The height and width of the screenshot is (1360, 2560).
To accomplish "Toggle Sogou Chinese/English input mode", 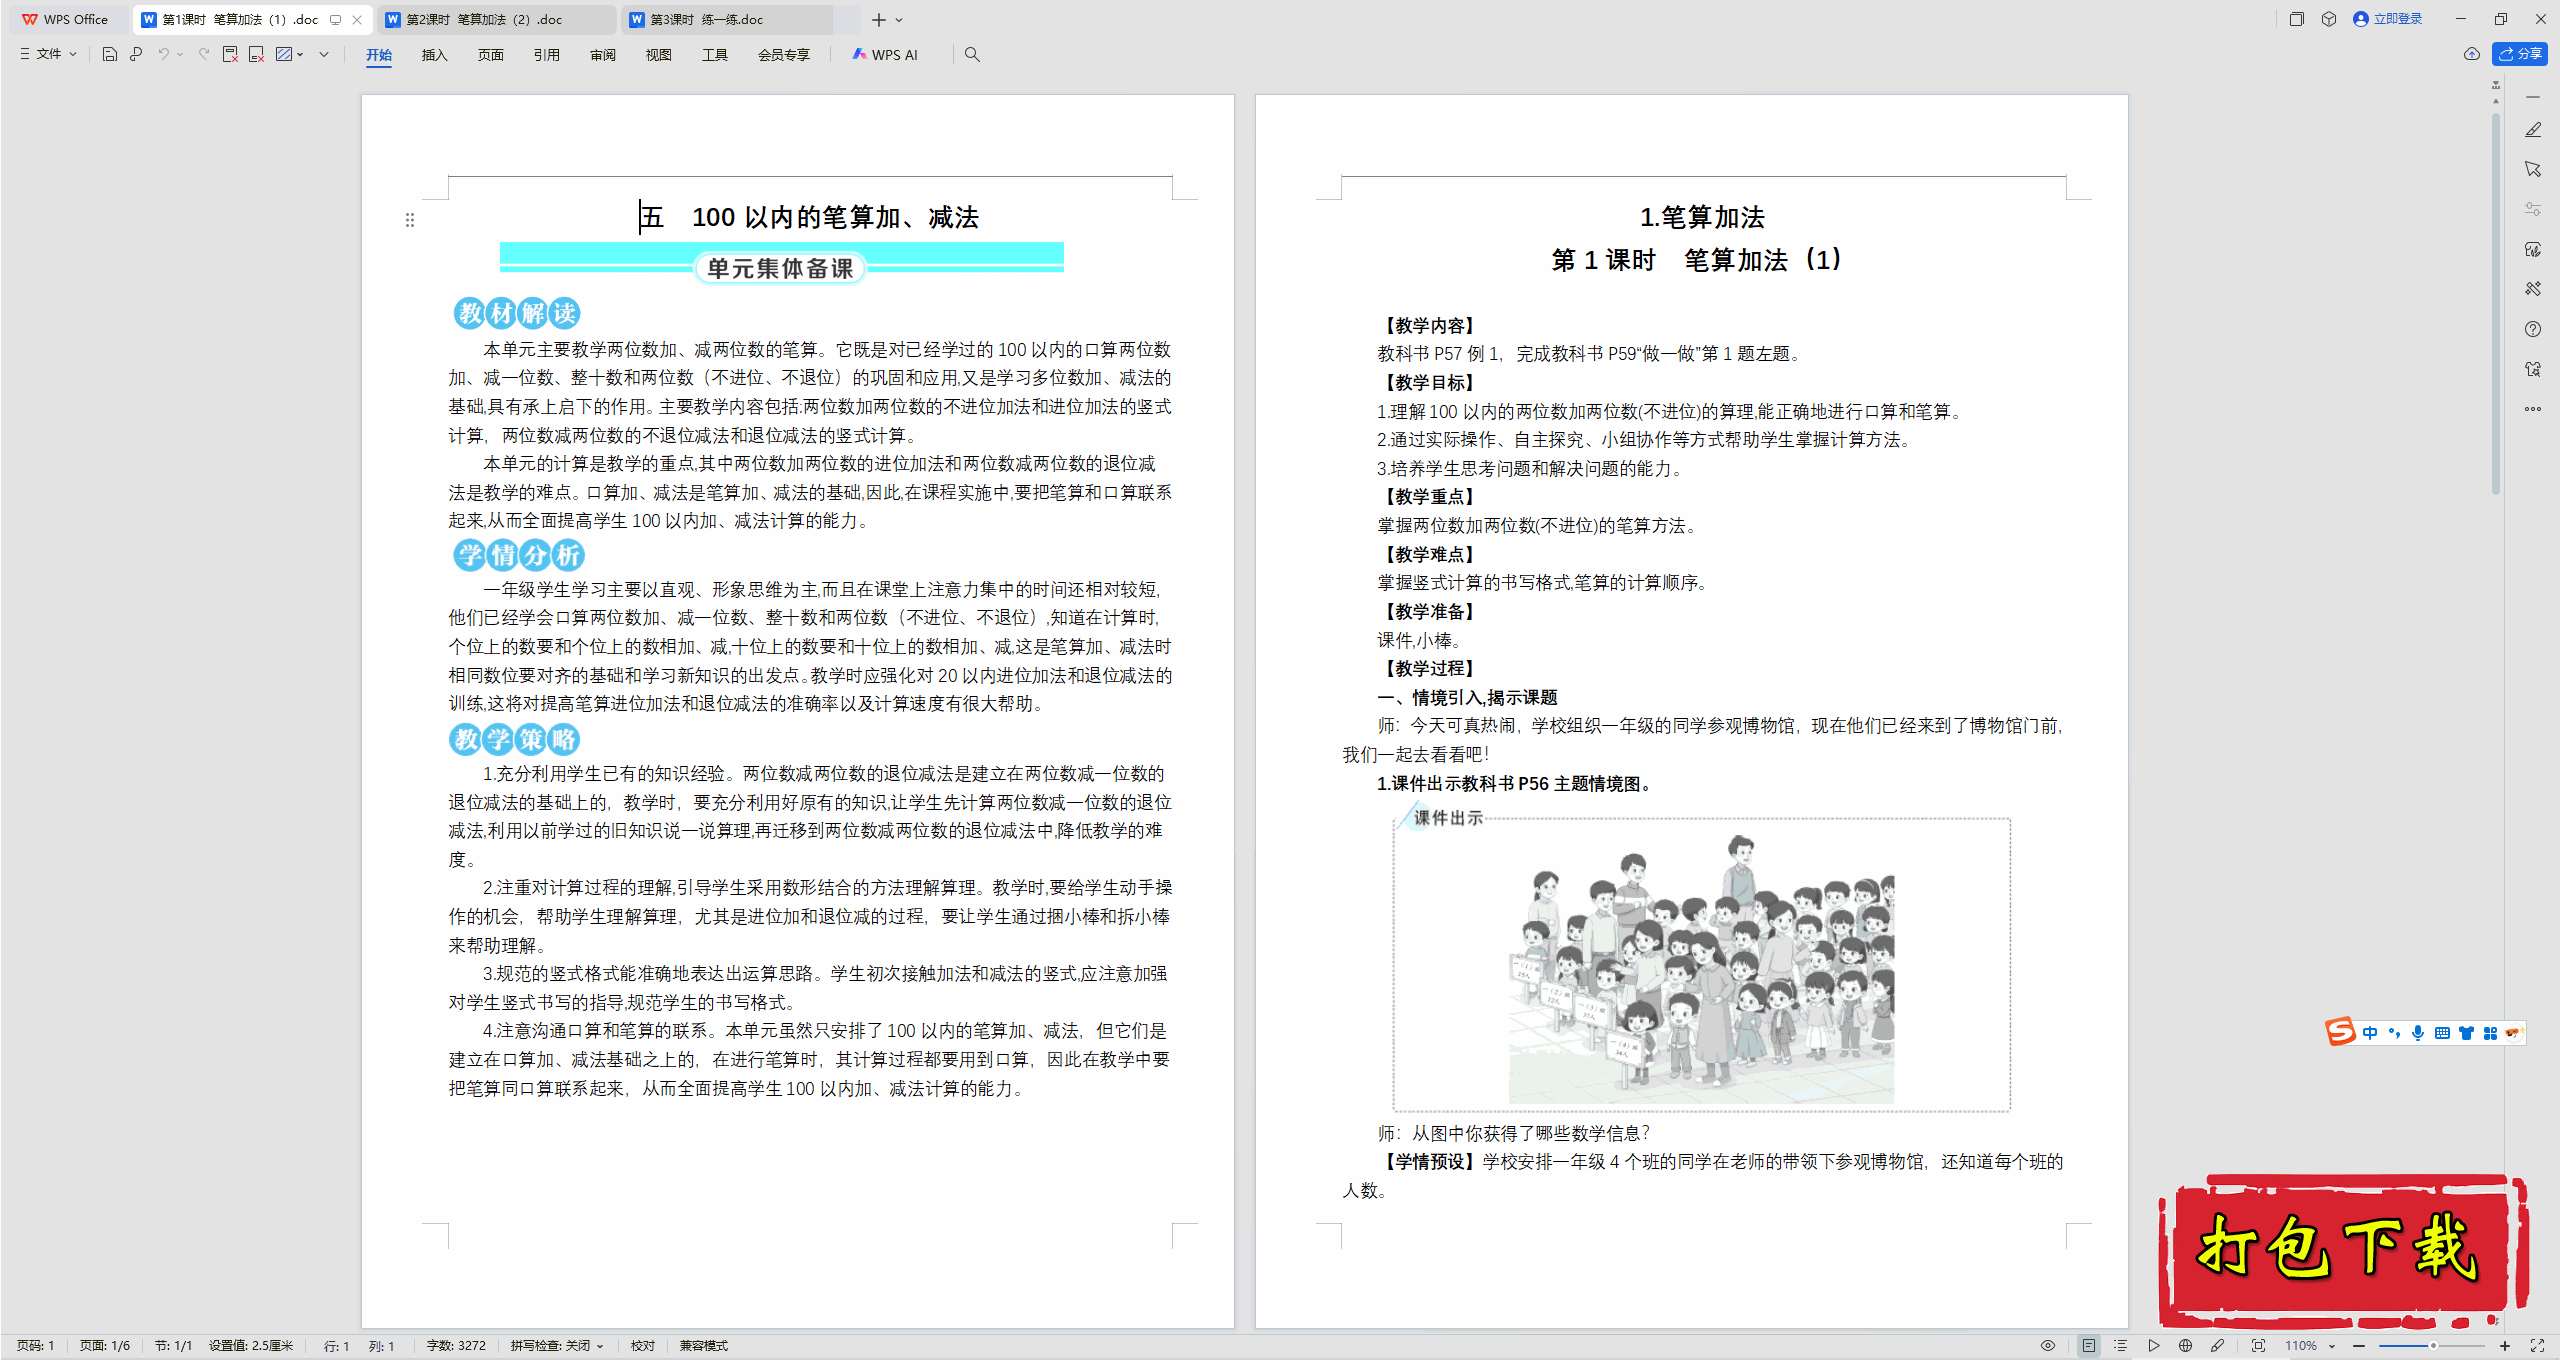I will point(2370,1033).
